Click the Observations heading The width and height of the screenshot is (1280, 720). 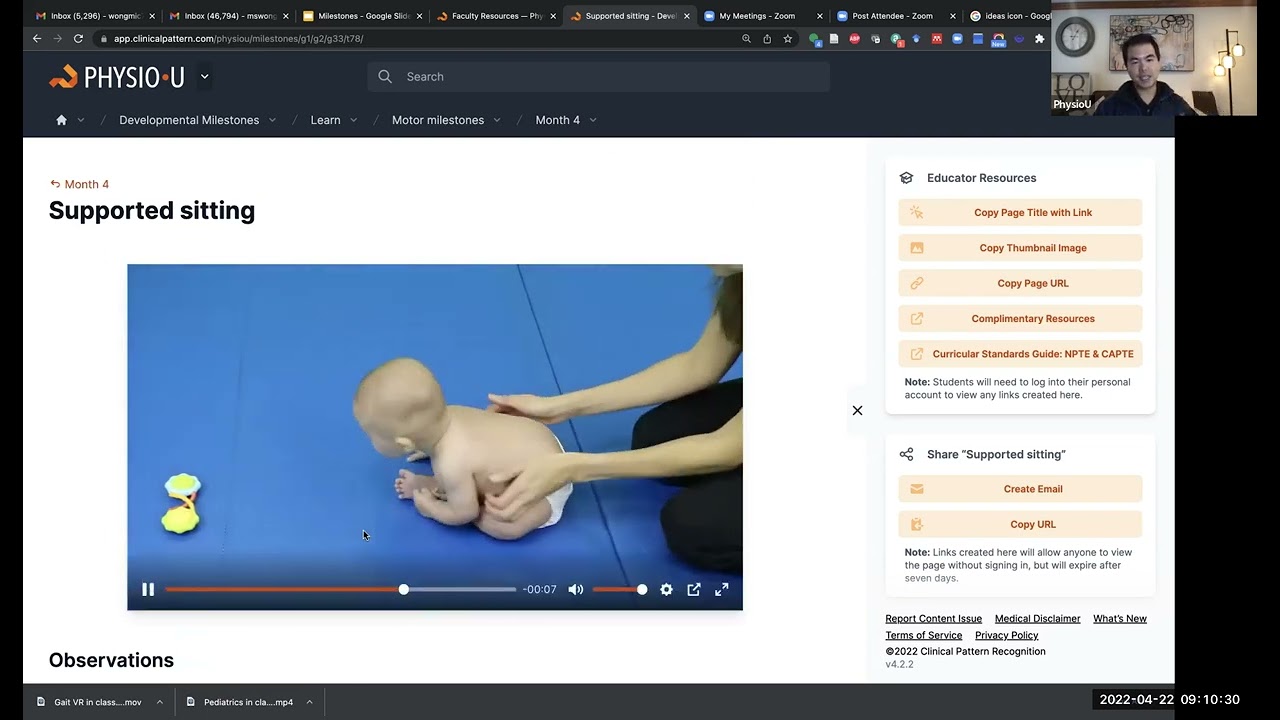click(111, 660)
